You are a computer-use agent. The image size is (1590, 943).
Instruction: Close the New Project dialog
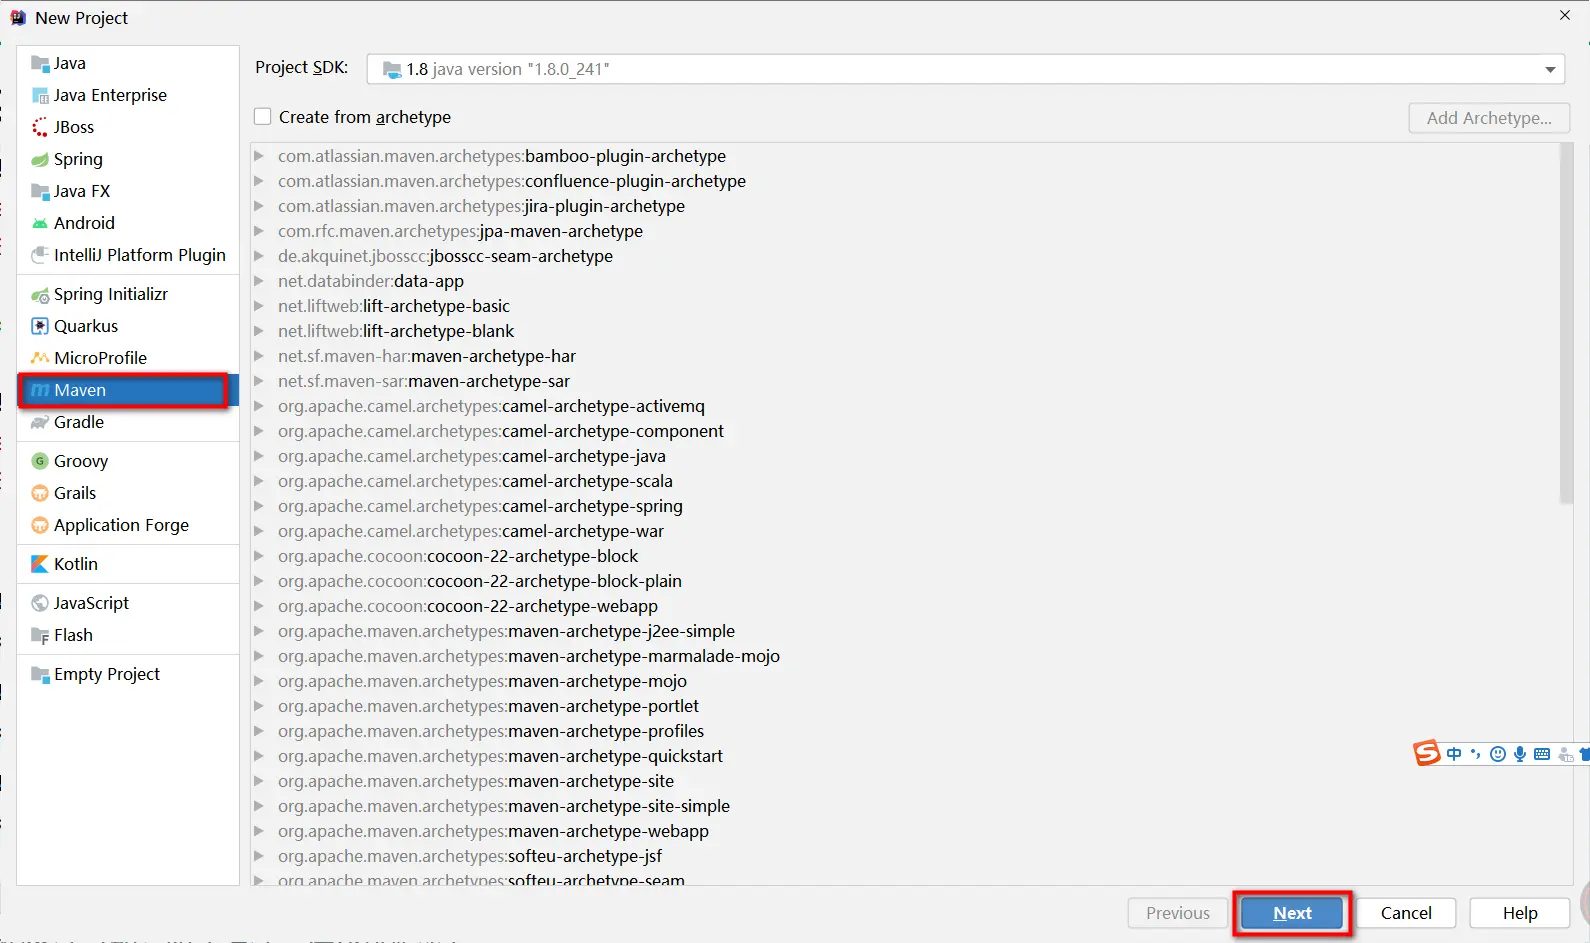1565,15
